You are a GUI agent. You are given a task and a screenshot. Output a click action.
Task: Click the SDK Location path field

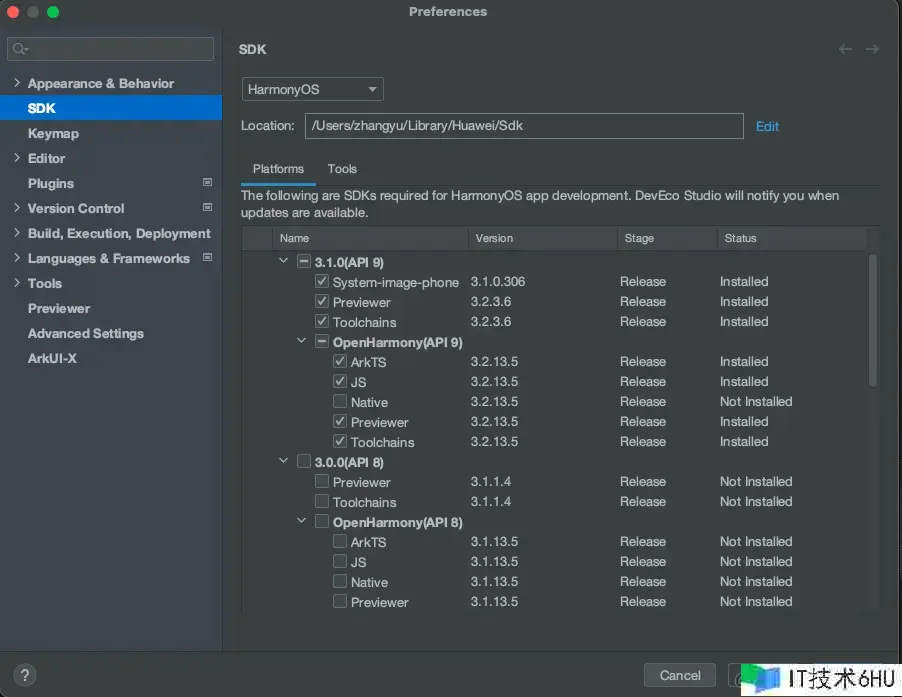(x=524, y=126)
